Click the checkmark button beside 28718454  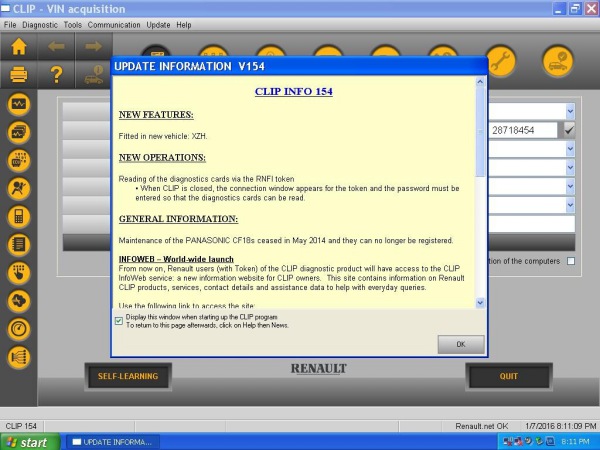point(569,130)
